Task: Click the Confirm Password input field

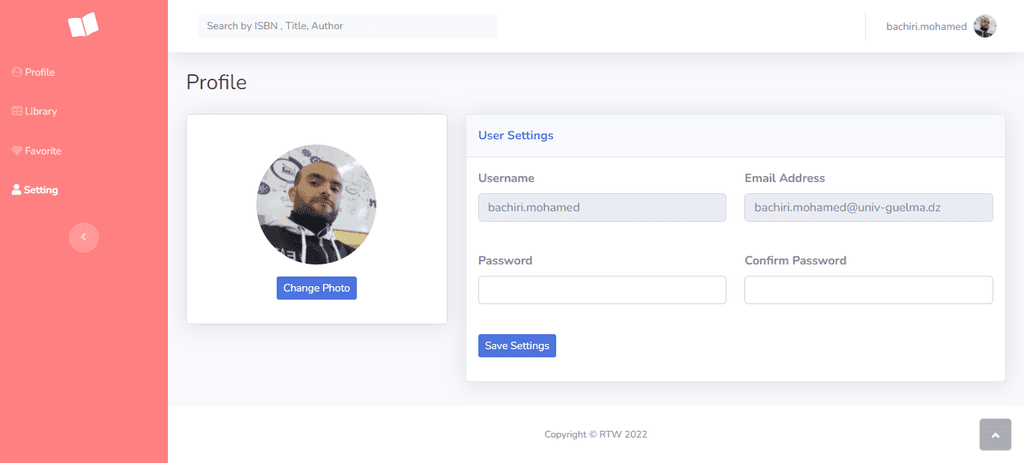Action: click(869, 290)
